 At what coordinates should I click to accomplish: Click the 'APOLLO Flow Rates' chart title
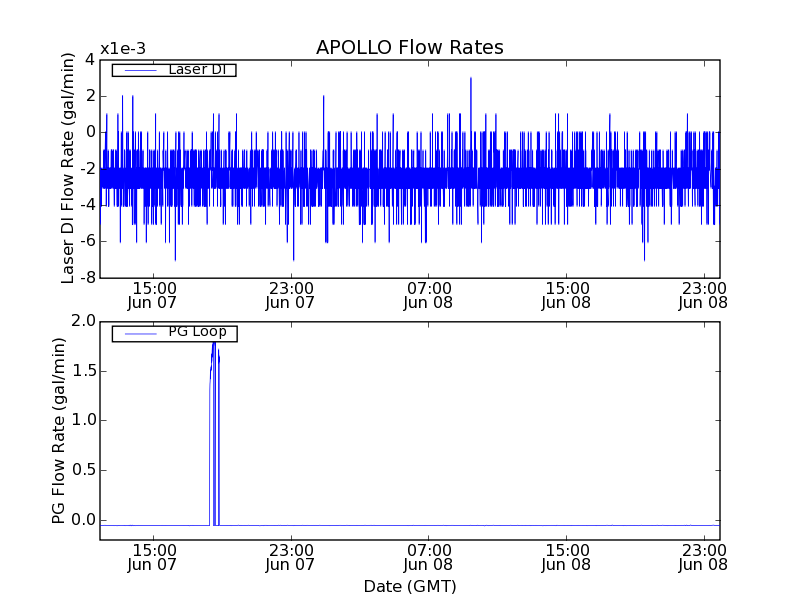[410, 47]
